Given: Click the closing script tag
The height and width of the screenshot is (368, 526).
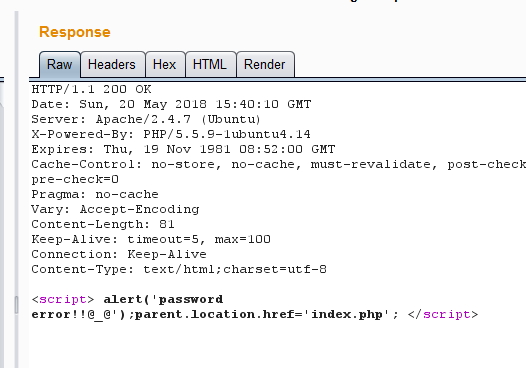Looking at the screenshot, I should (x=443, y=315).
